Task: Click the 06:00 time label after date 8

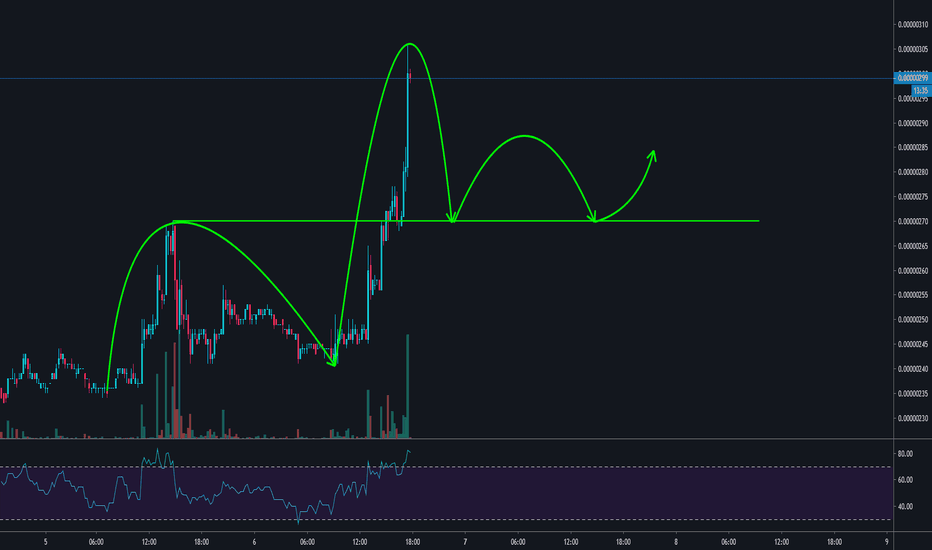Action: tap(729, 542)
